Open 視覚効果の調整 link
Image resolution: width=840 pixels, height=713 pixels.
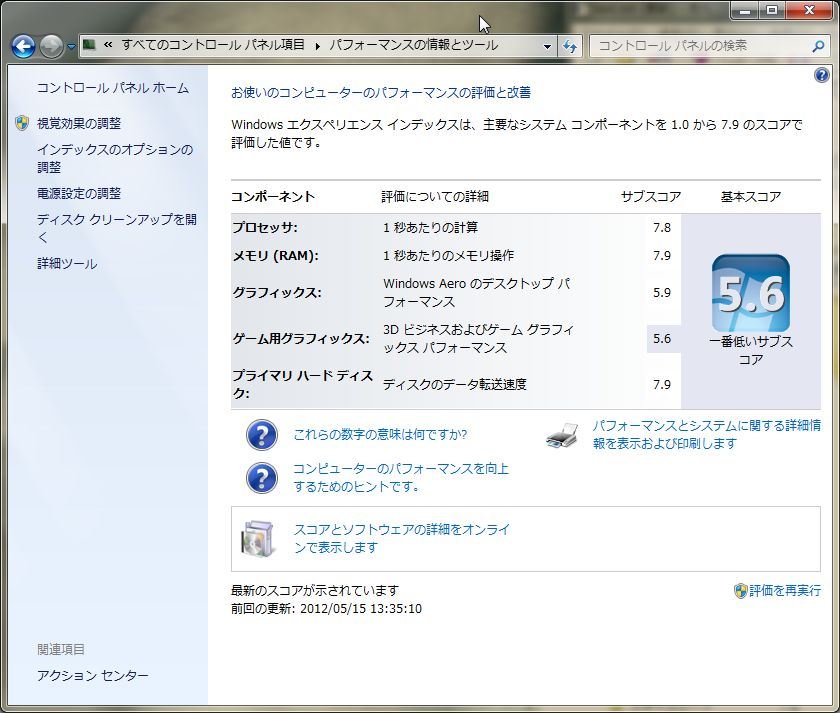79,123
